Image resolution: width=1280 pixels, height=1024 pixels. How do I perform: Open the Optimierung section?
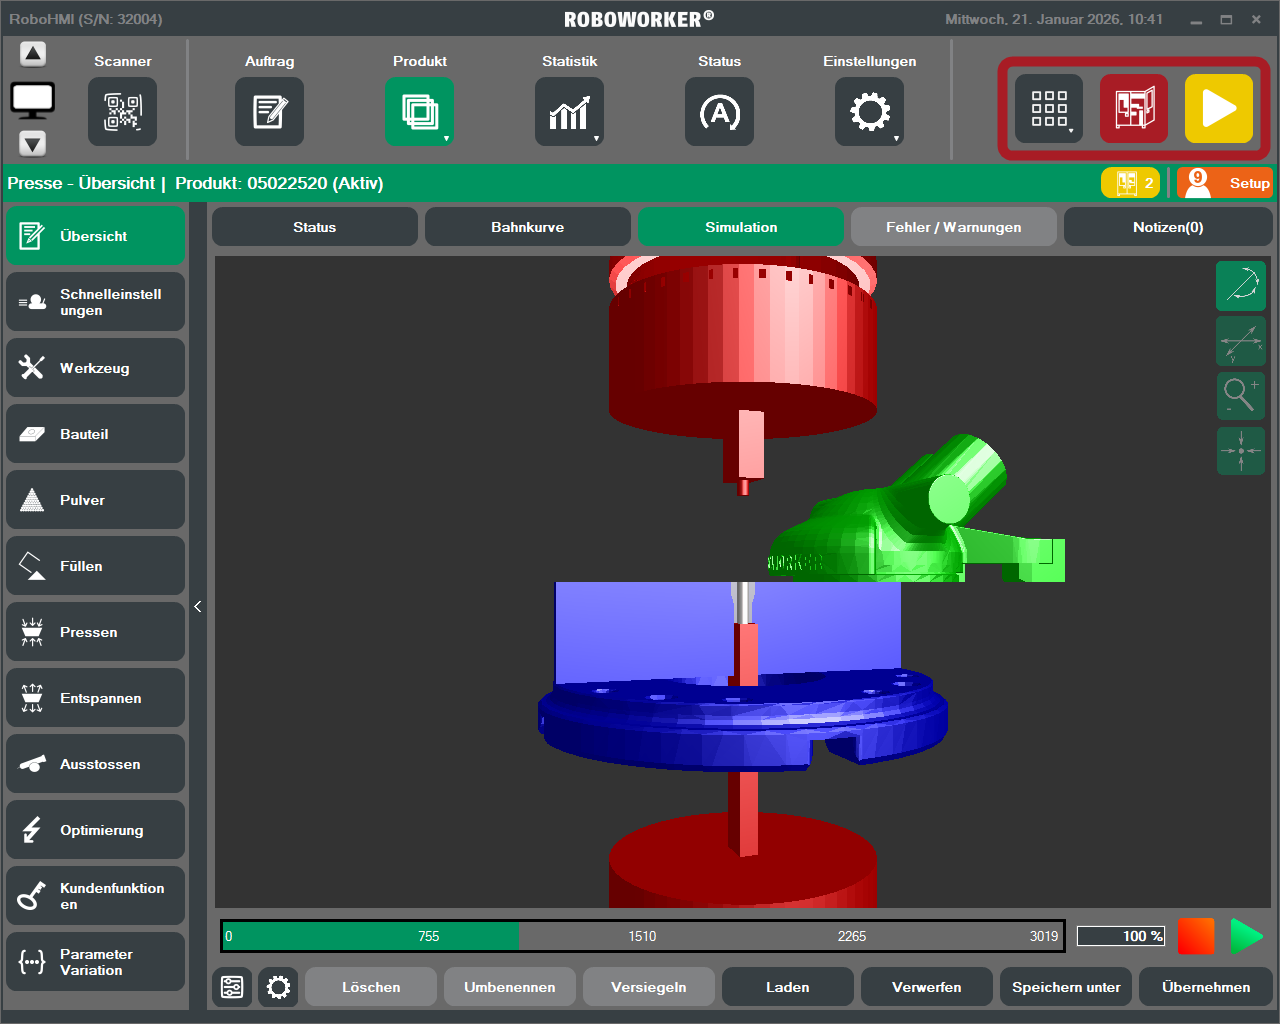(96, 830)
